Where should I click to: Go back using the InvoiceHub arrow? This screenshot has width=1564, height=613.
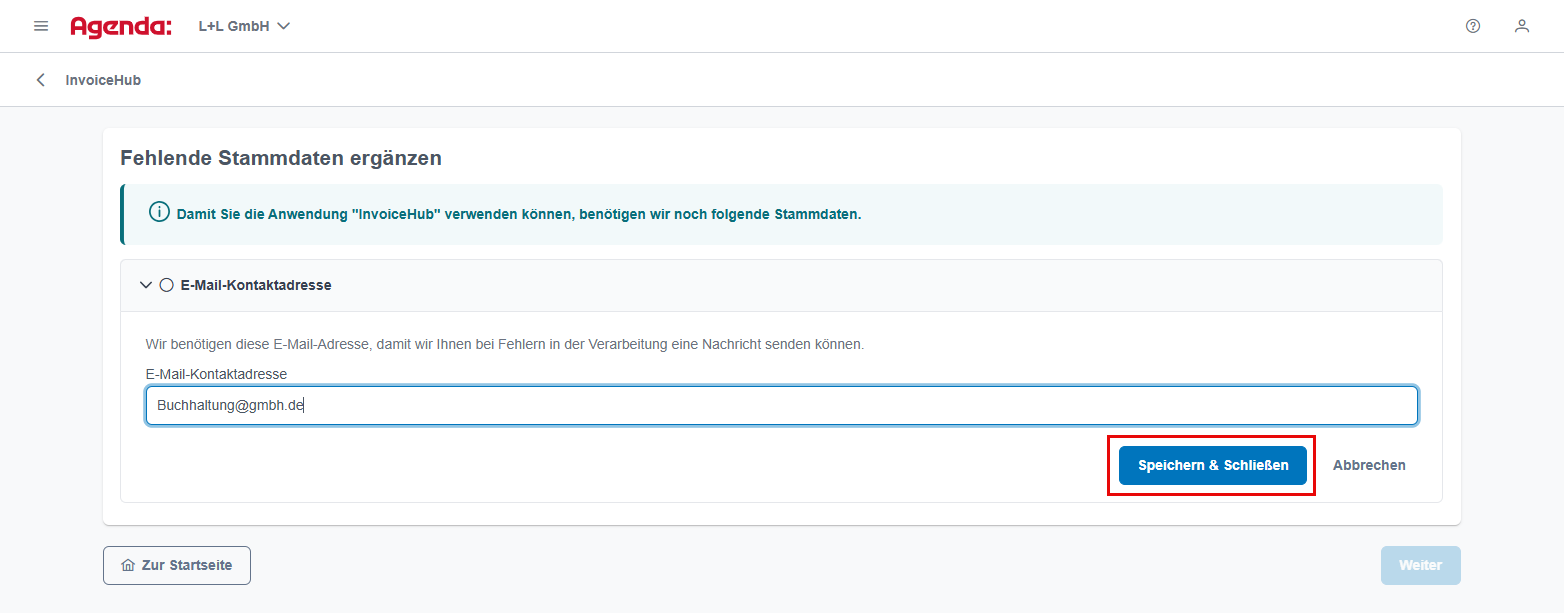41,80
